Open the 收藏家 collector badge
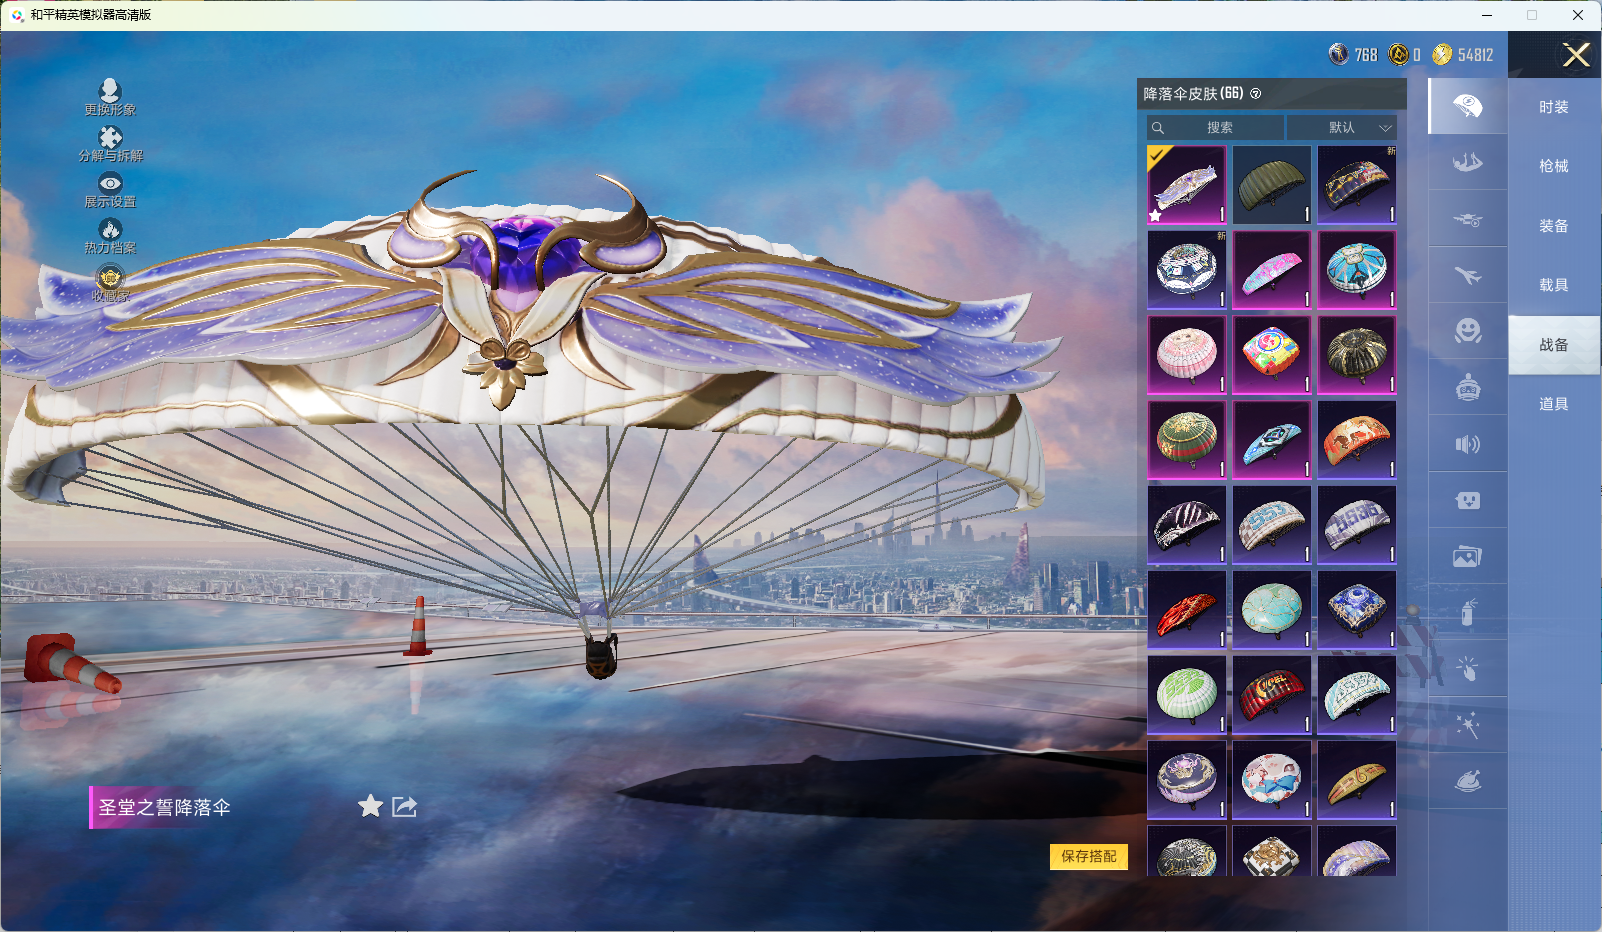 [x=110, y=282]
